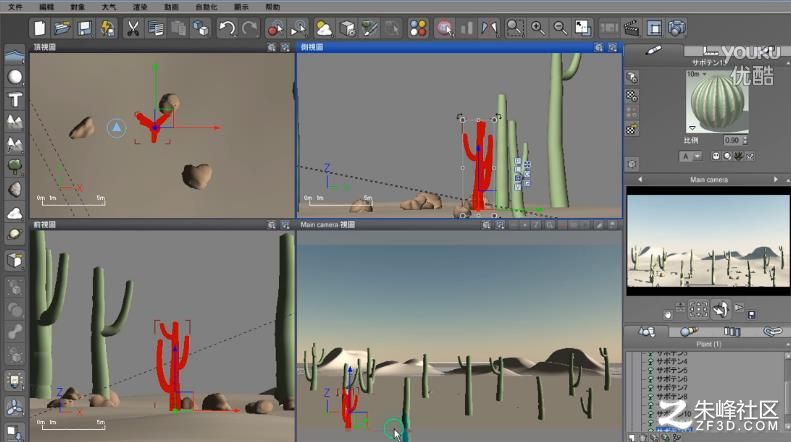The width and height of the screenshot is (791, 442).
Task: Toggle maximize icon in side view header
Action: click(612, 47)
